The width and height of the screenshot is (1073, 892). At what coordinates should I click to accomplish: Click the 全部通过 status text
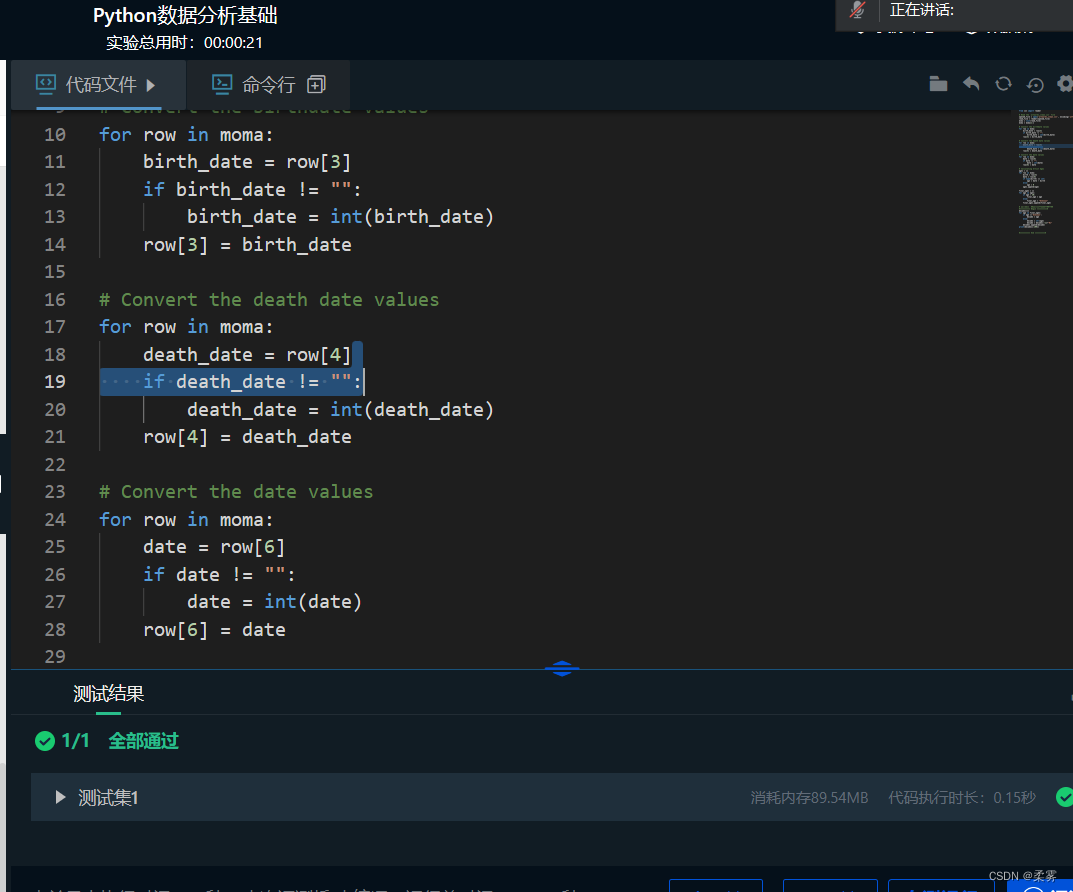point(143,741)
